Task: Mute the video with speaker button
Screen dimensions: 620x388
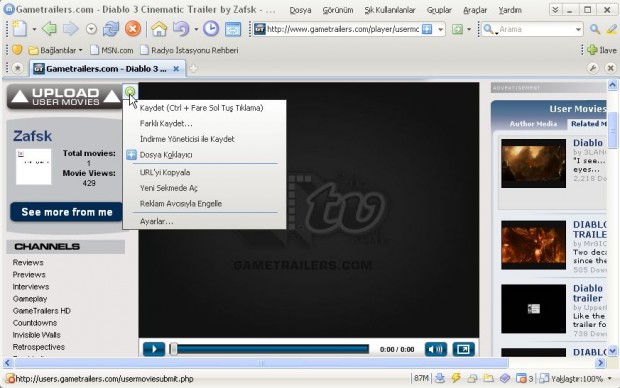Action: point(436,349)
